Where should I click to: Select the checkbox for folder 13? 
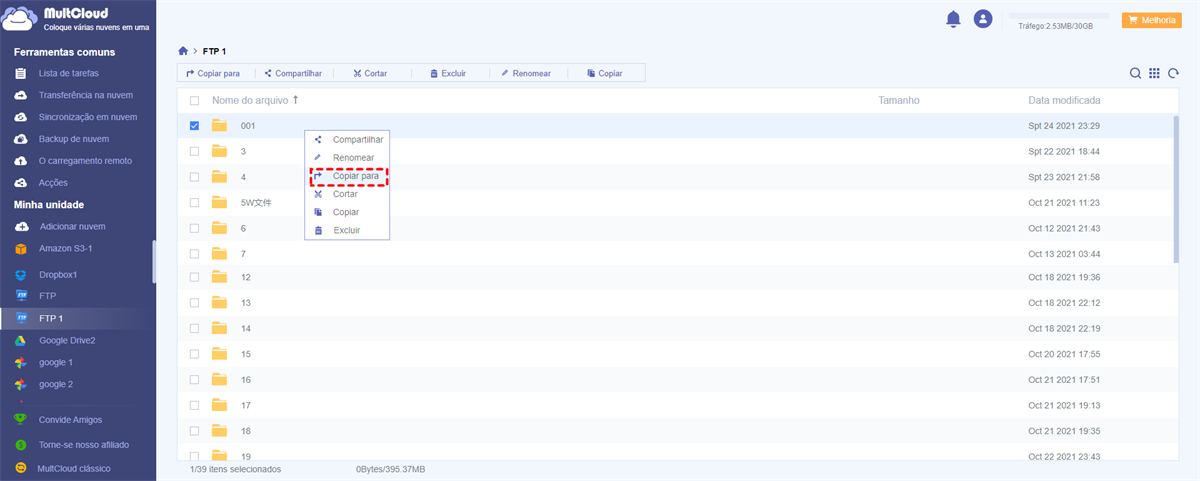pos(194,303)
